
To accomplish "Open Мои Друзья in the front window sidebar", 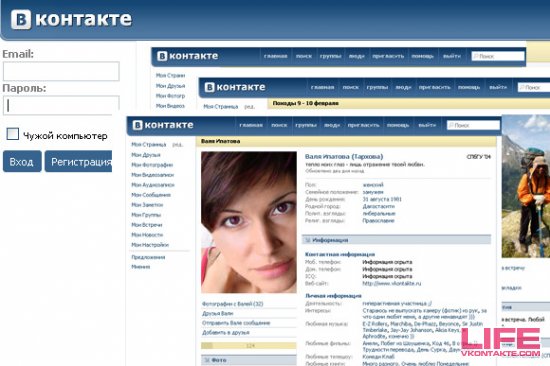I will [x=146, y=155].
